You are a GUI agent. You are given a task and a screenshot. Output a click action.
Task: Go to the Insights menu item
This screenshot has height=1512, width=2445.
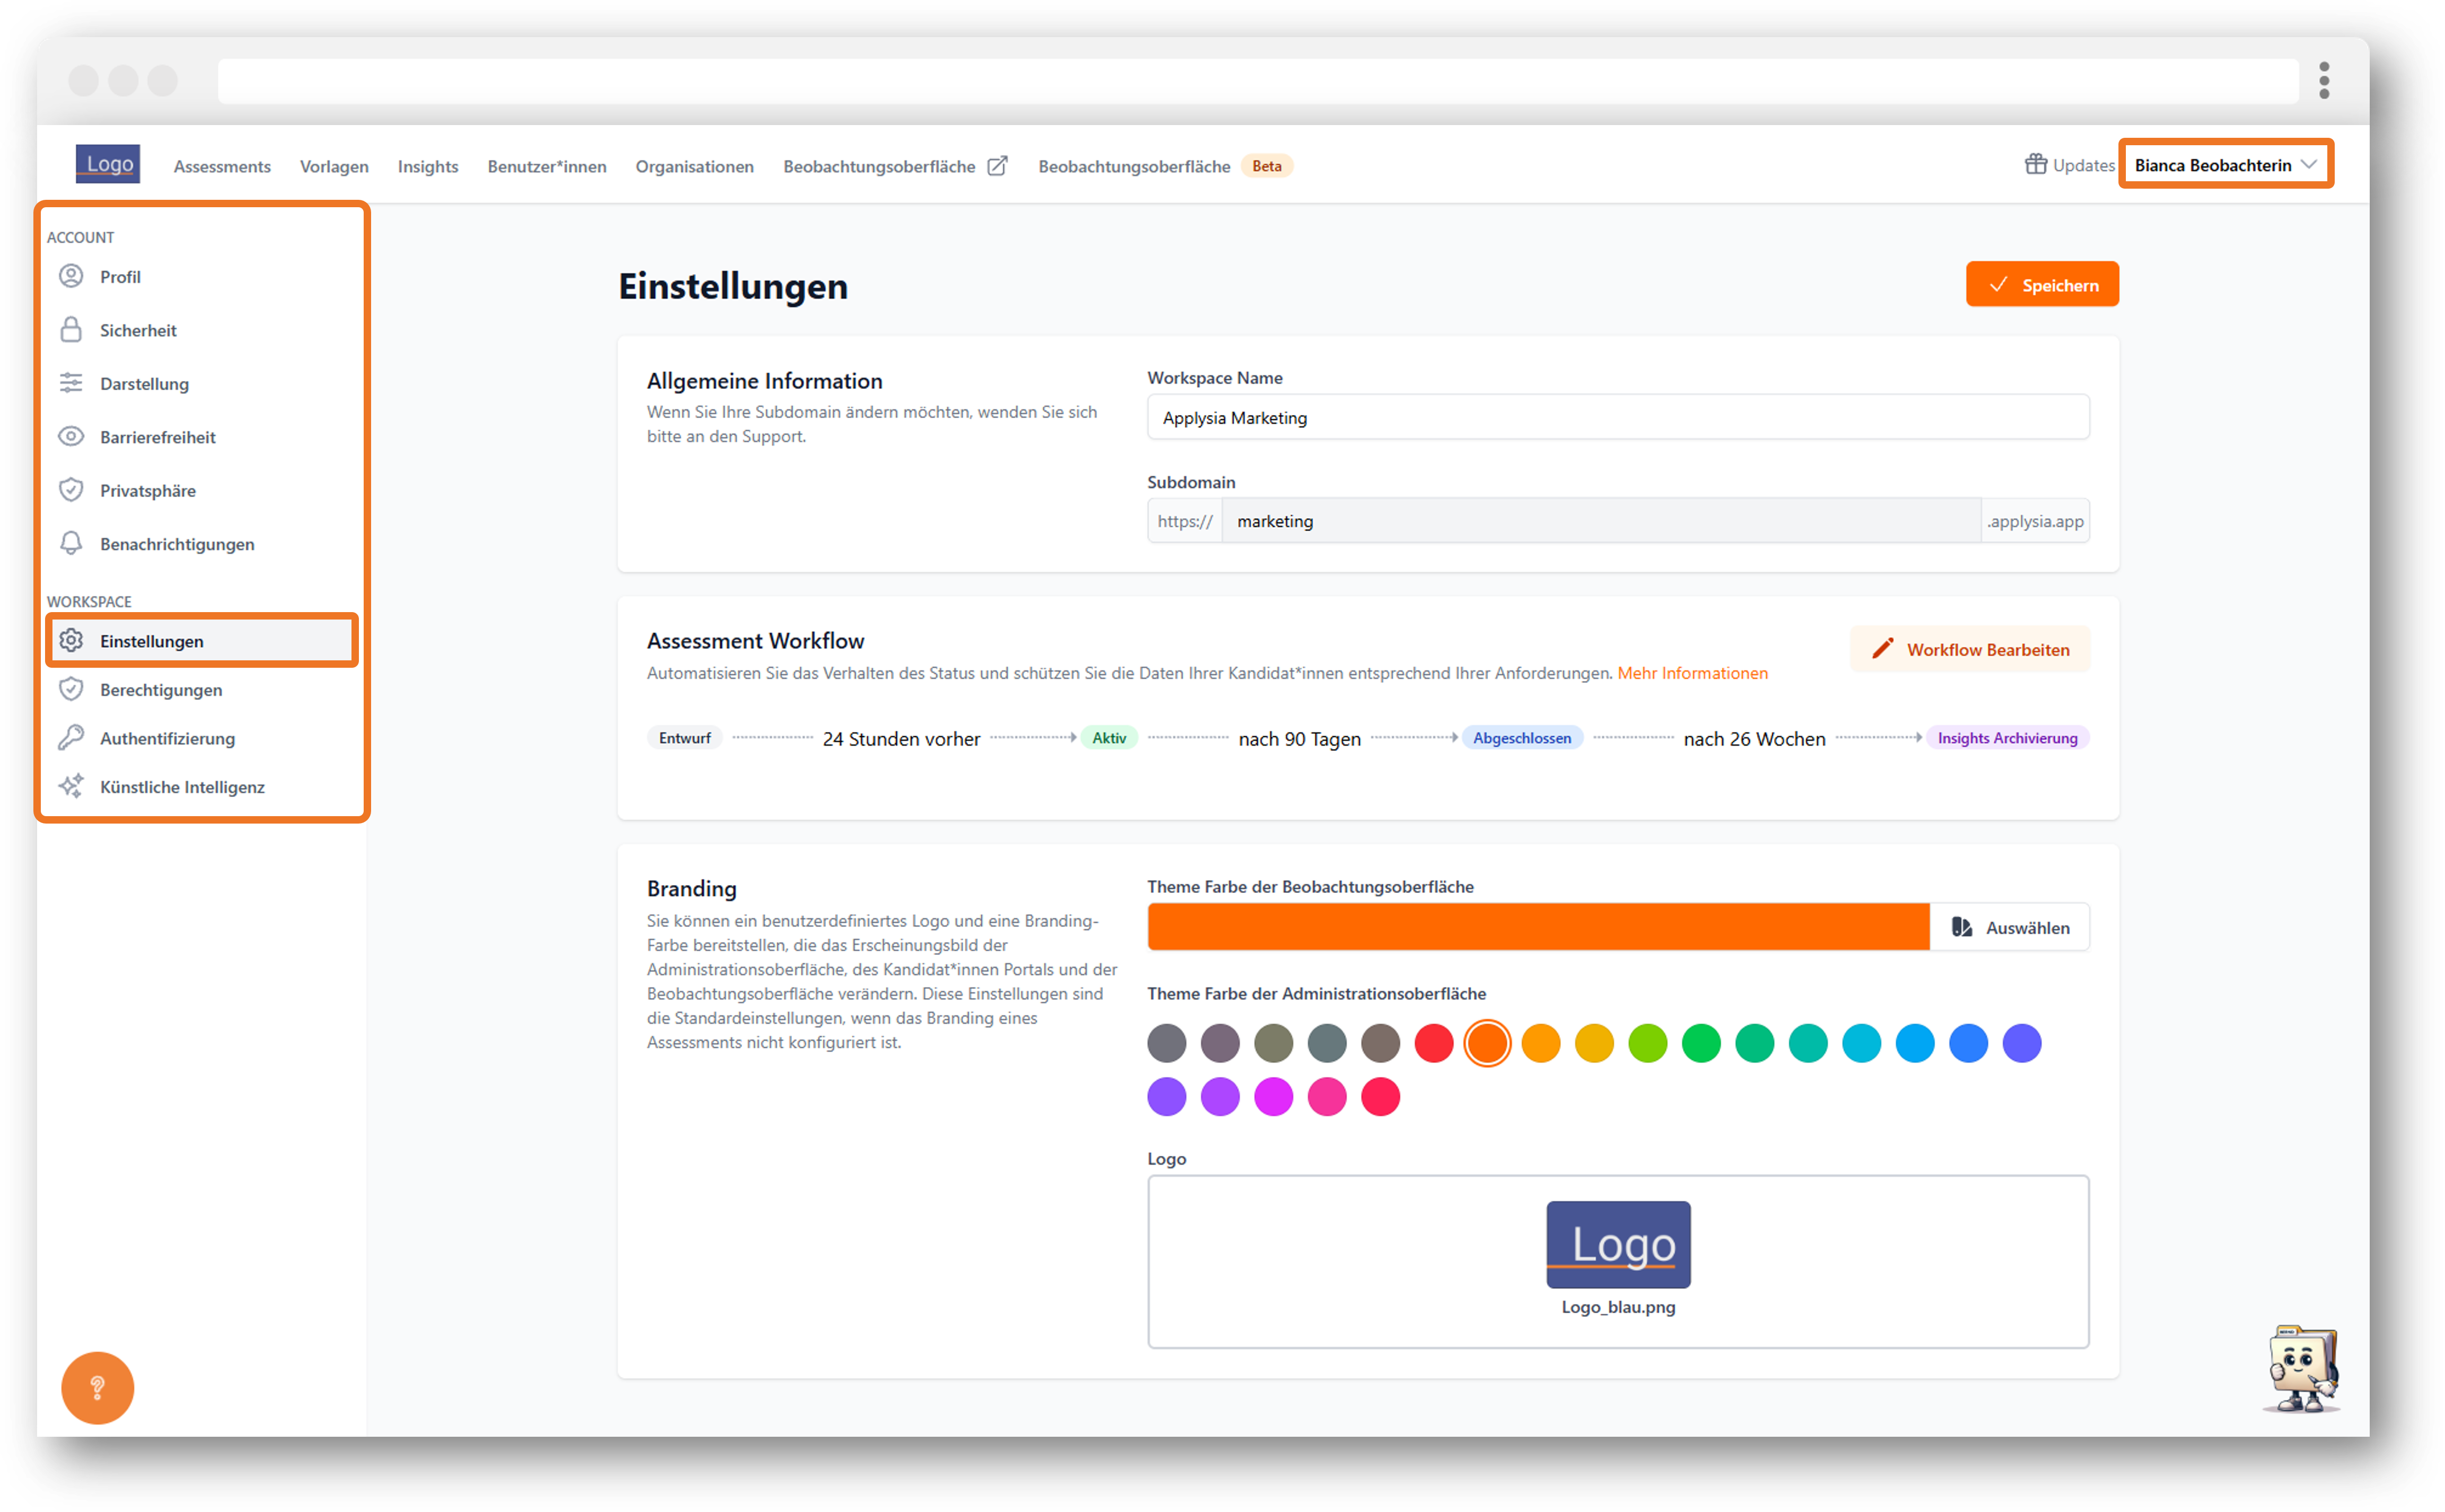(428, 166)
